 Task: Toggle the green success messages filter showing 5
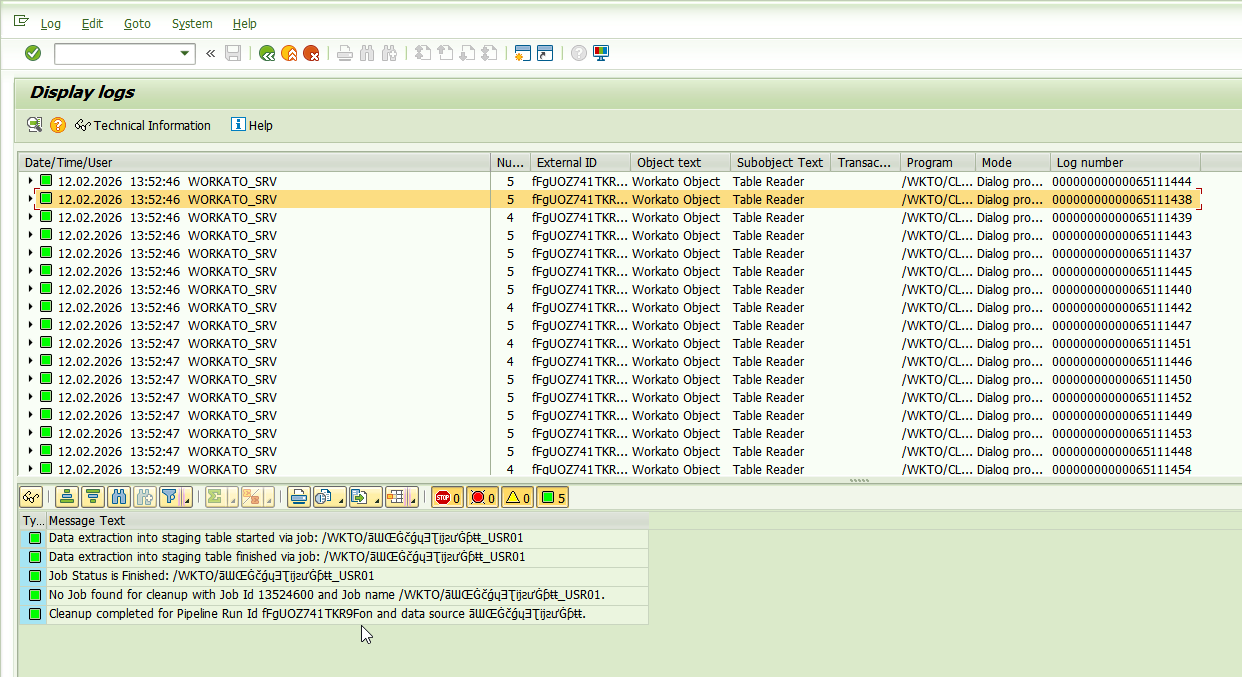(x=551, y=497)
